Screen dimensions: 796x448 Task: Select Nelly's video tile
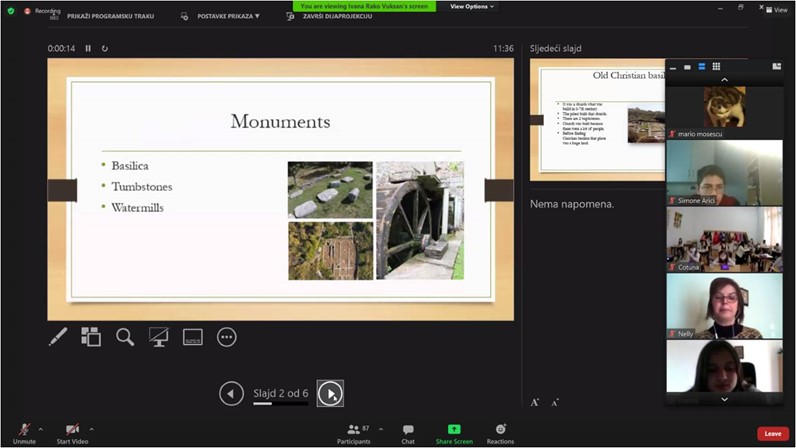(724, 306)
